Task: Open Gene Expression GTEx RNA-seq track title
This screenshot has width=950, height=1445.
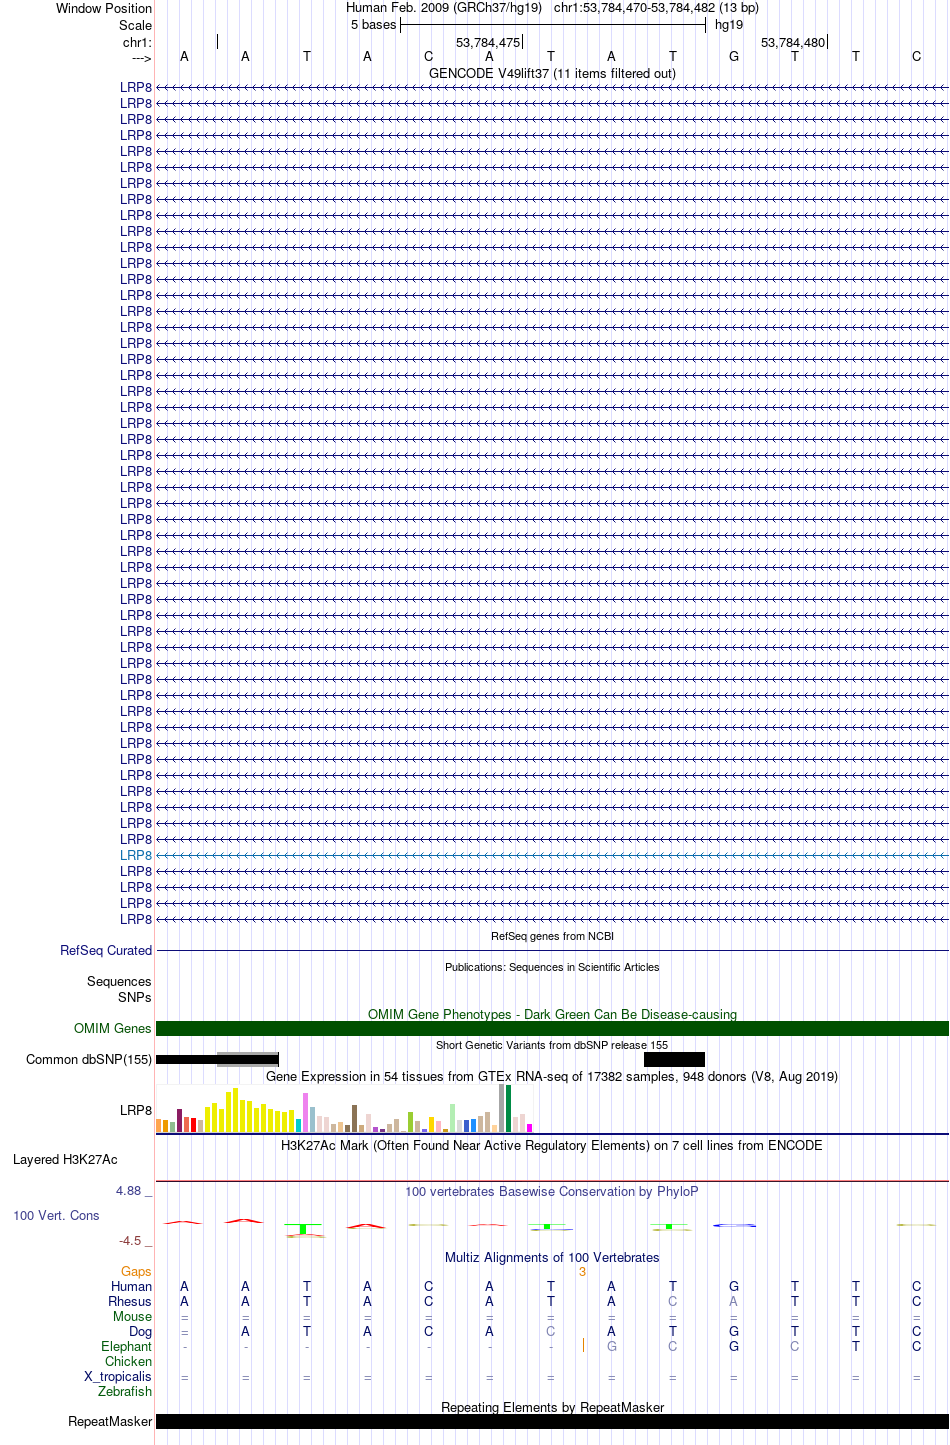Action: point(552,1076)
